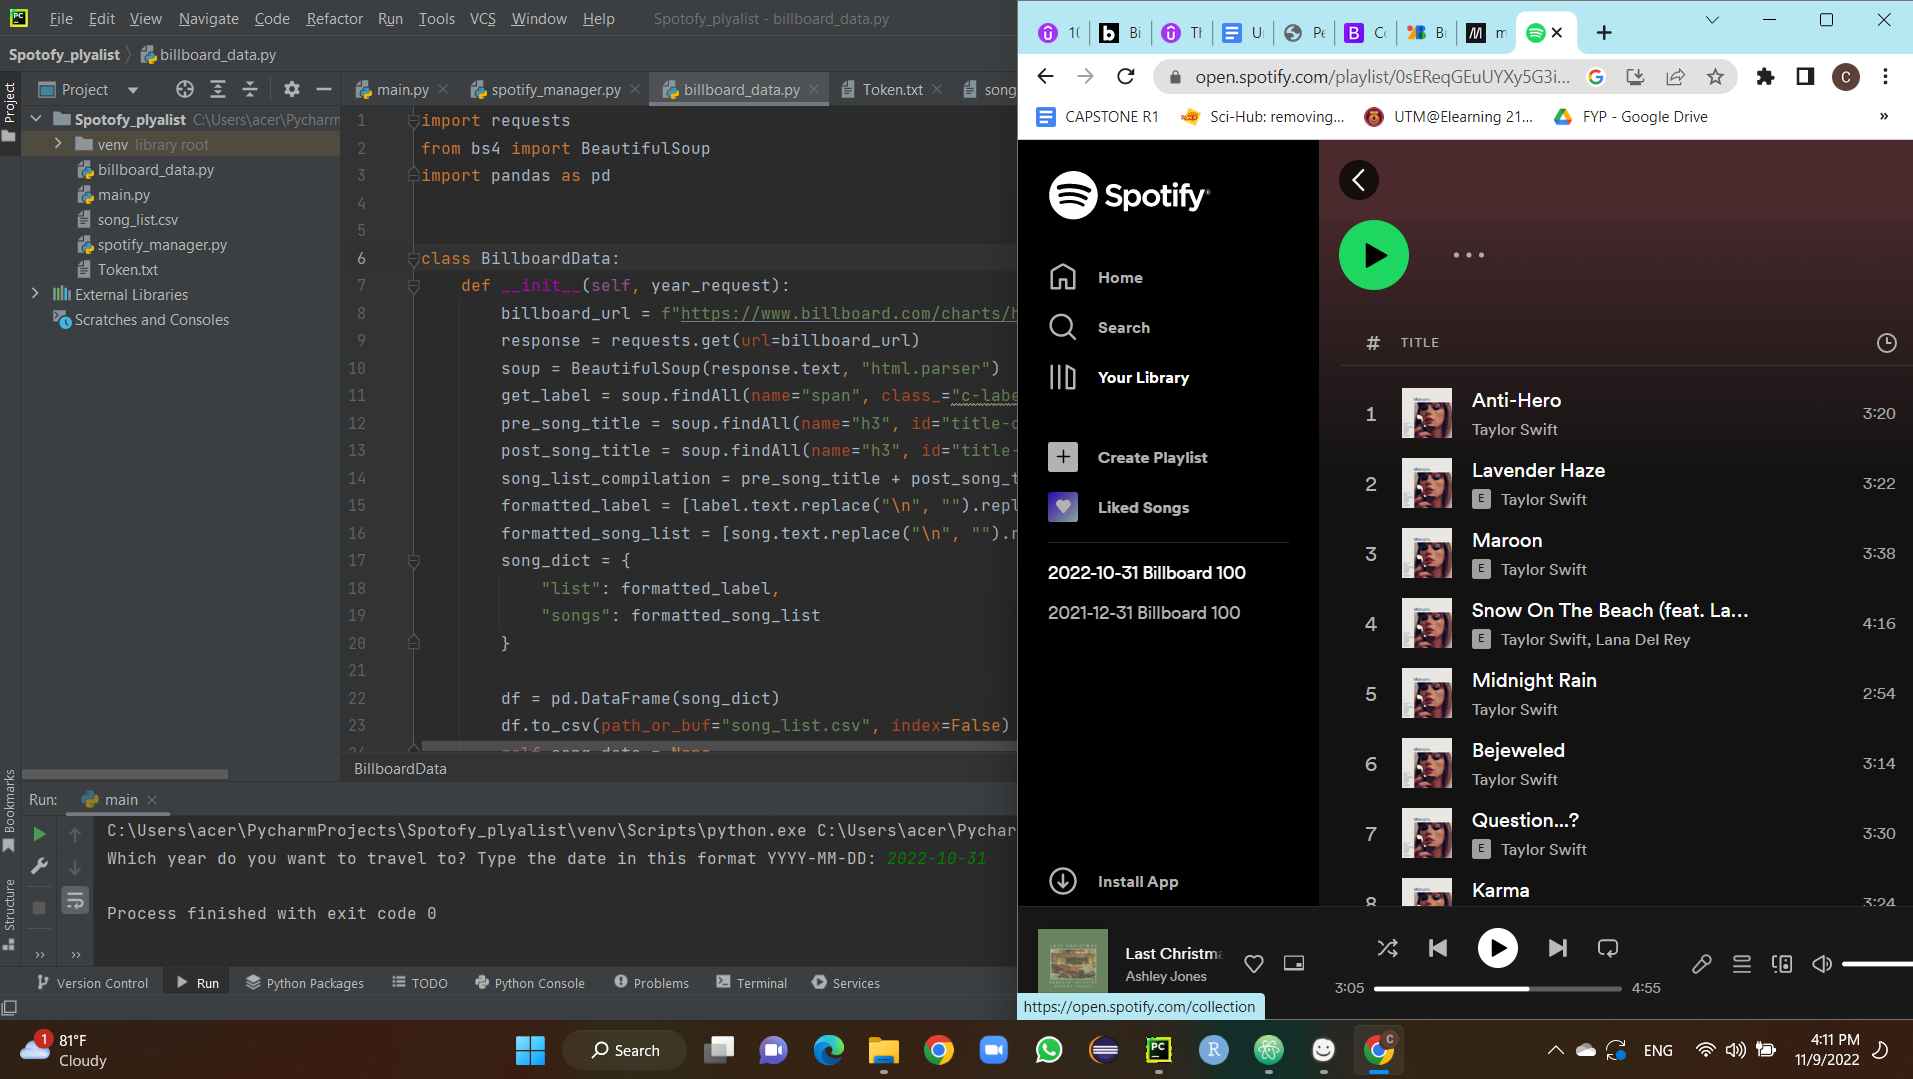Open song_list.csv in project tree
The height and width of the screenshot is (1079, 1913).
pyautogui.click(x=137, y=220)
